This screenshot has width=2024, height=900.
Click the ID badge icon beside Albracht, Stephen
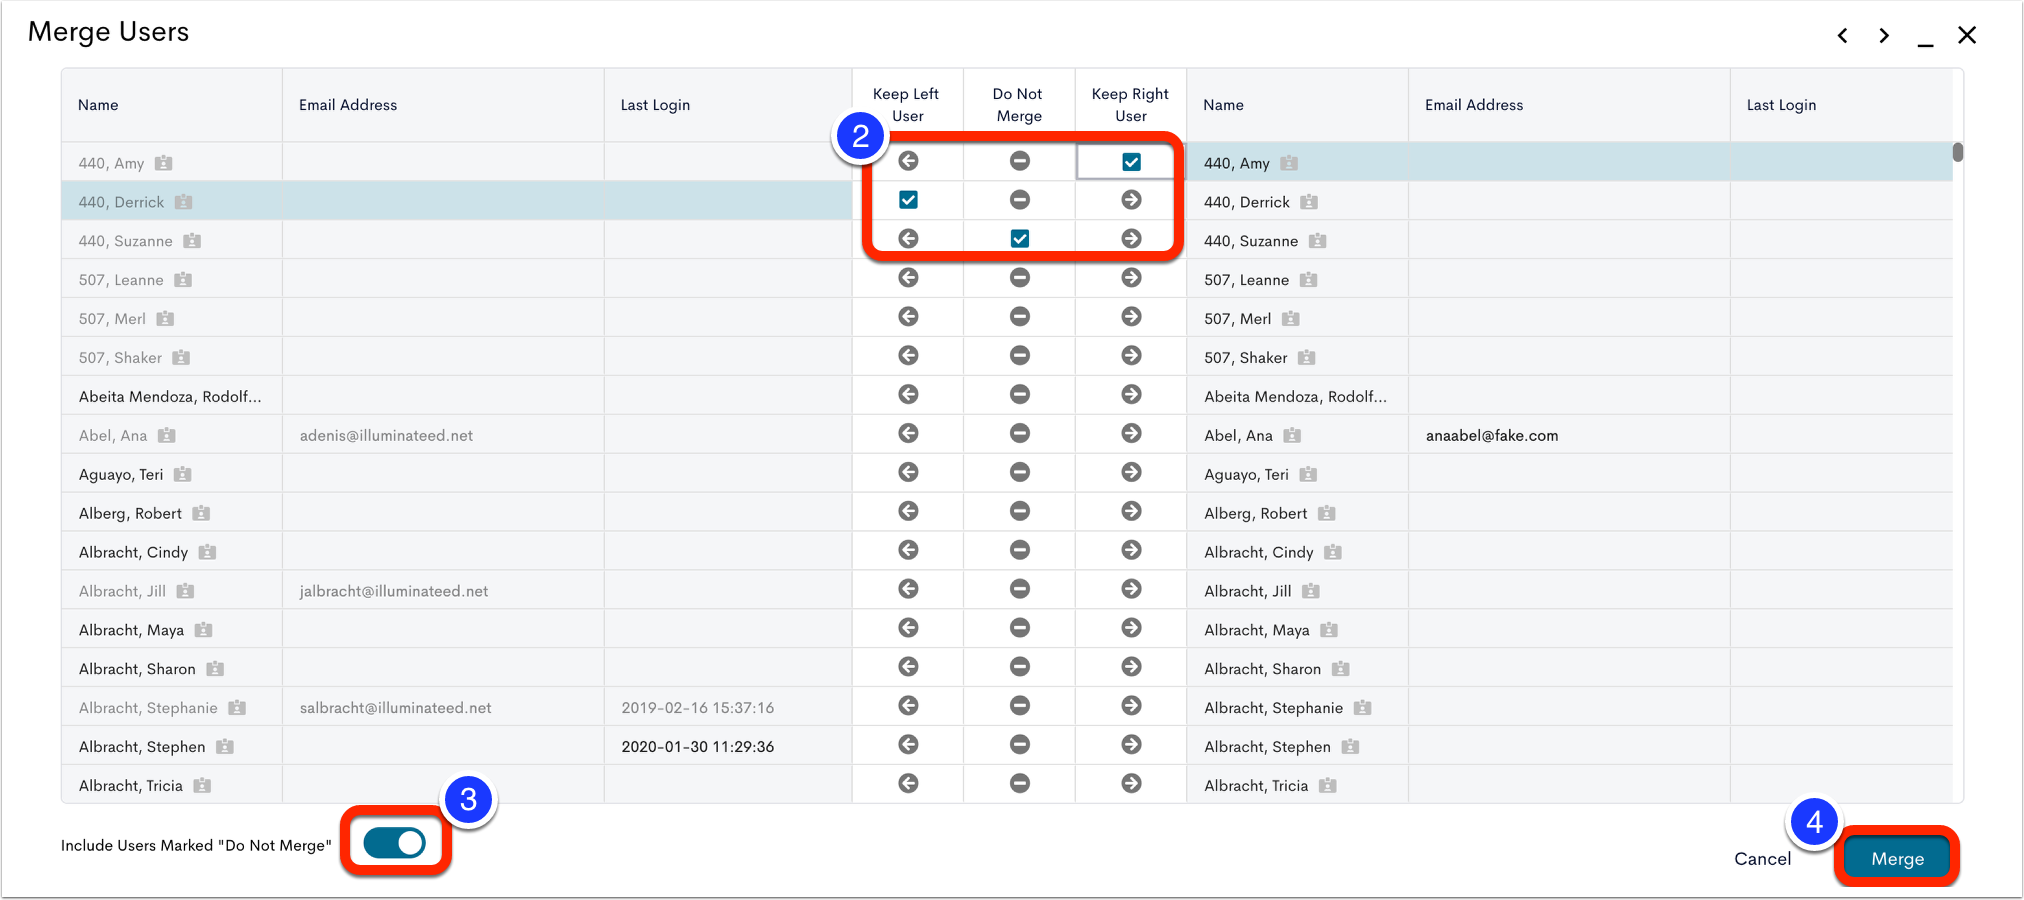coord(224,746)
